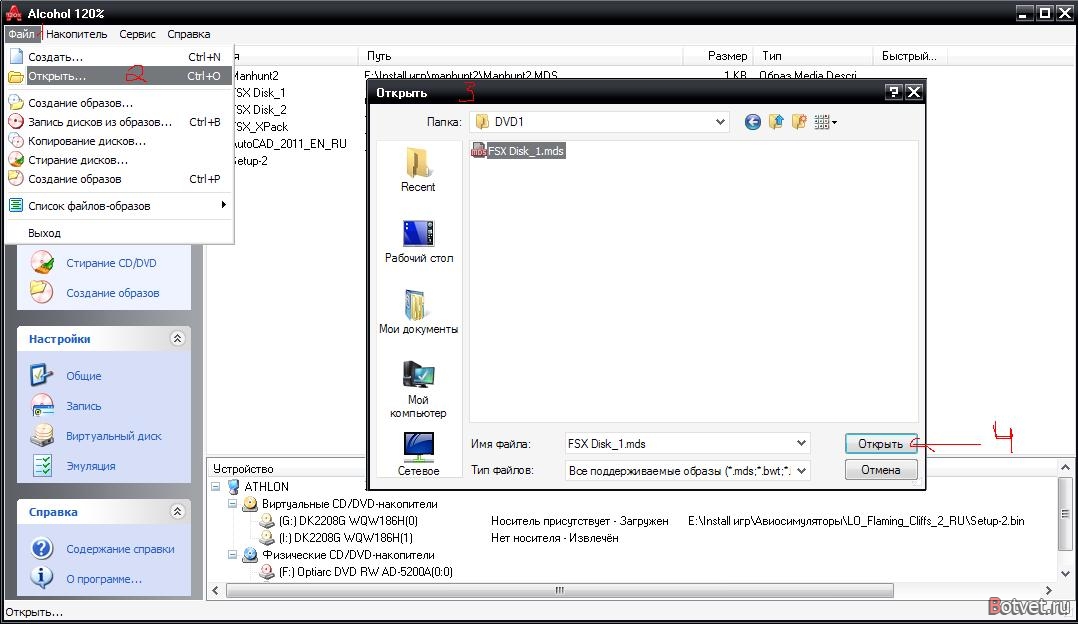
Task: Click the Быстрый... column header
Action: tap(910, 56)
